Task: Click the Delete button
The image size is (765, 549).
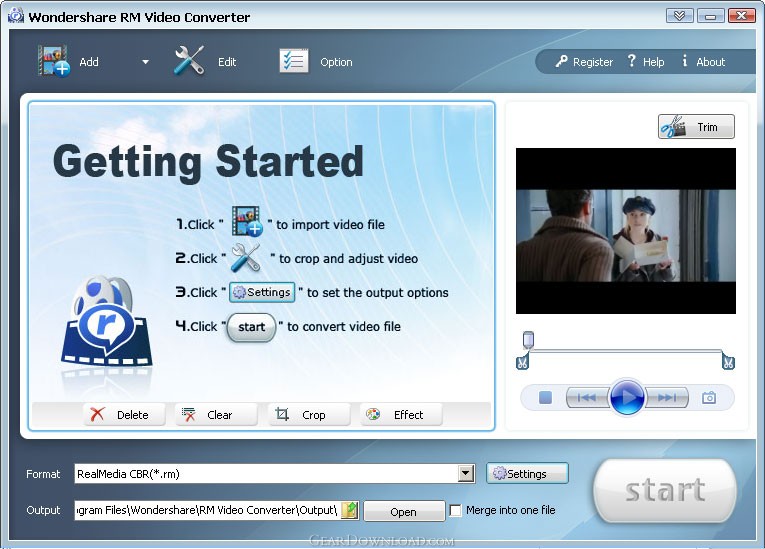Action: point(124,415)
